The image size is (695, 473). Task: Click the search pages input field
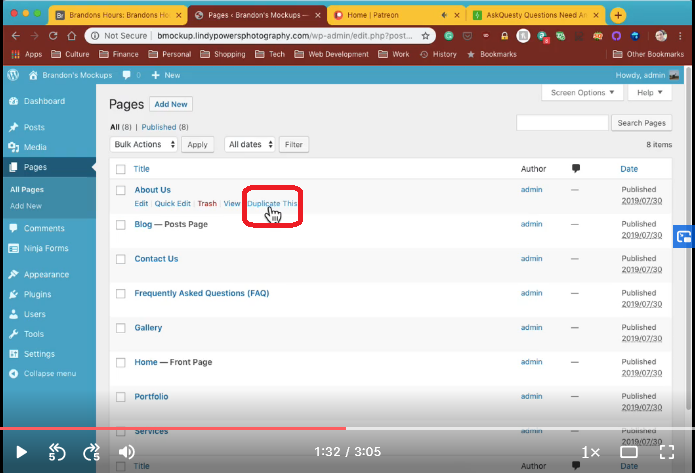pyautogui.click(x=562, y=123)
